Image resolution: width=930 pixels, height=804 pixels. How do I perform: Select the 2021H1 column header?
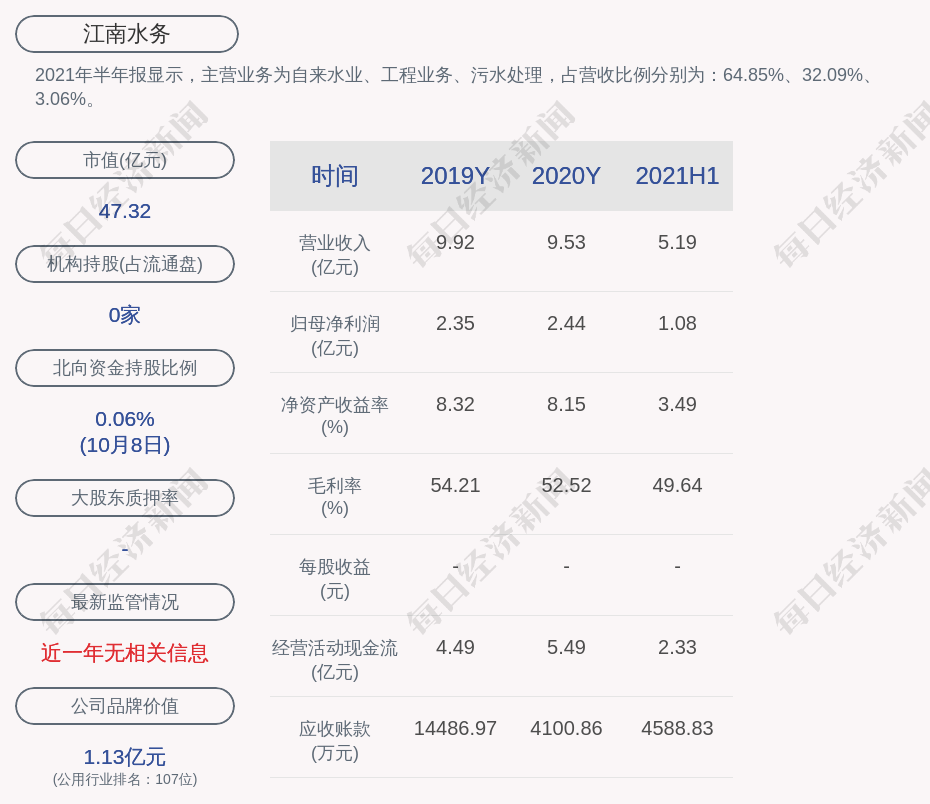(677, 176)
